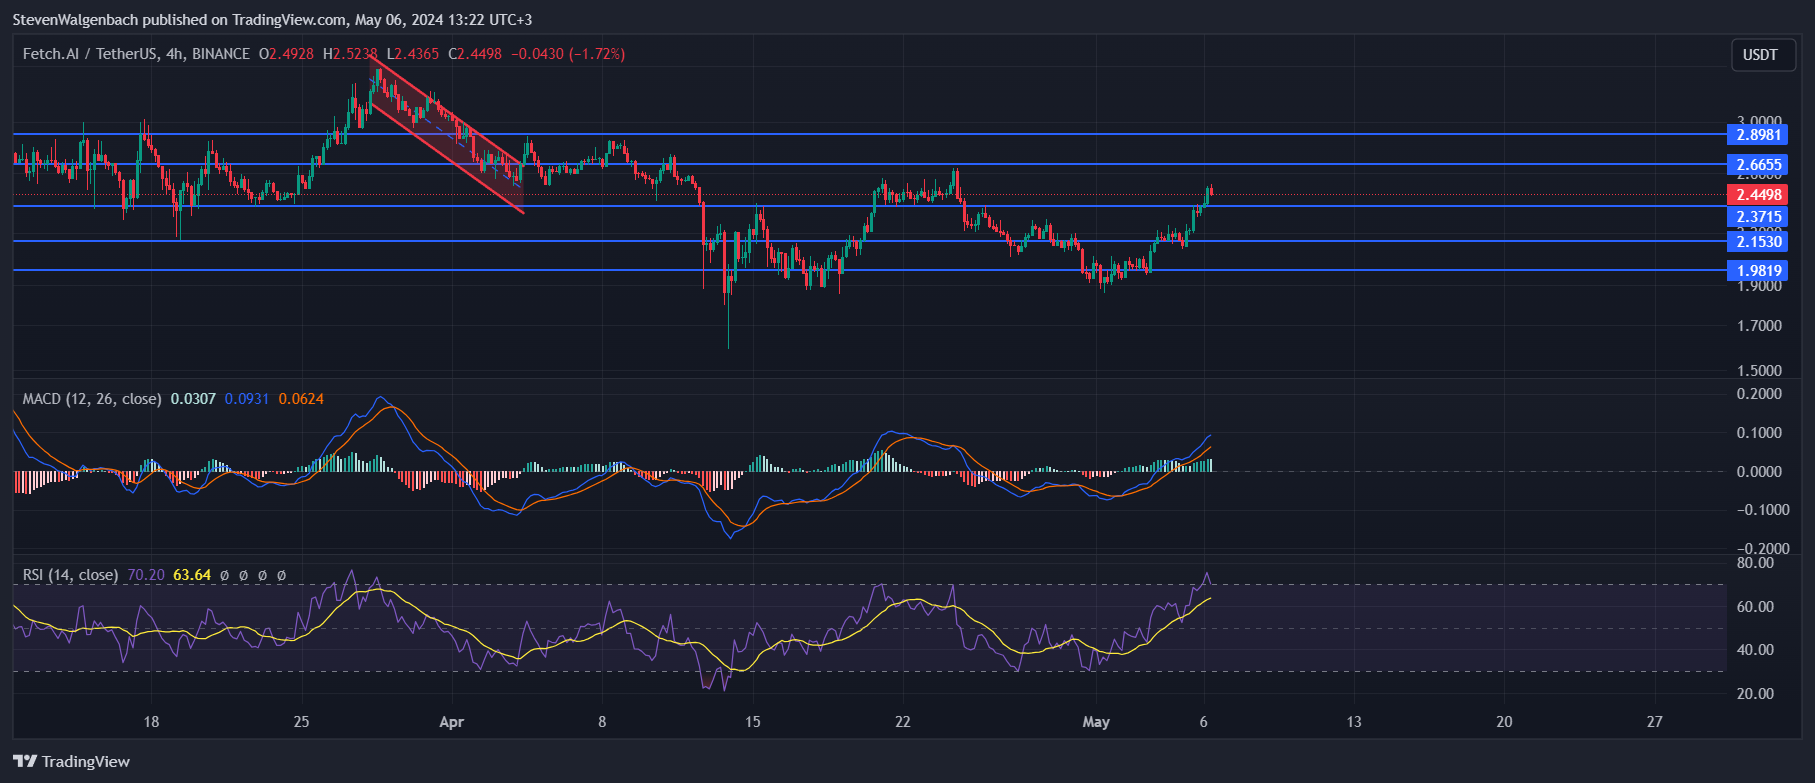Viewport: 1815px width, 783px height.
Task: Click the yellow RSI average value 63.64
Action: 192,575
